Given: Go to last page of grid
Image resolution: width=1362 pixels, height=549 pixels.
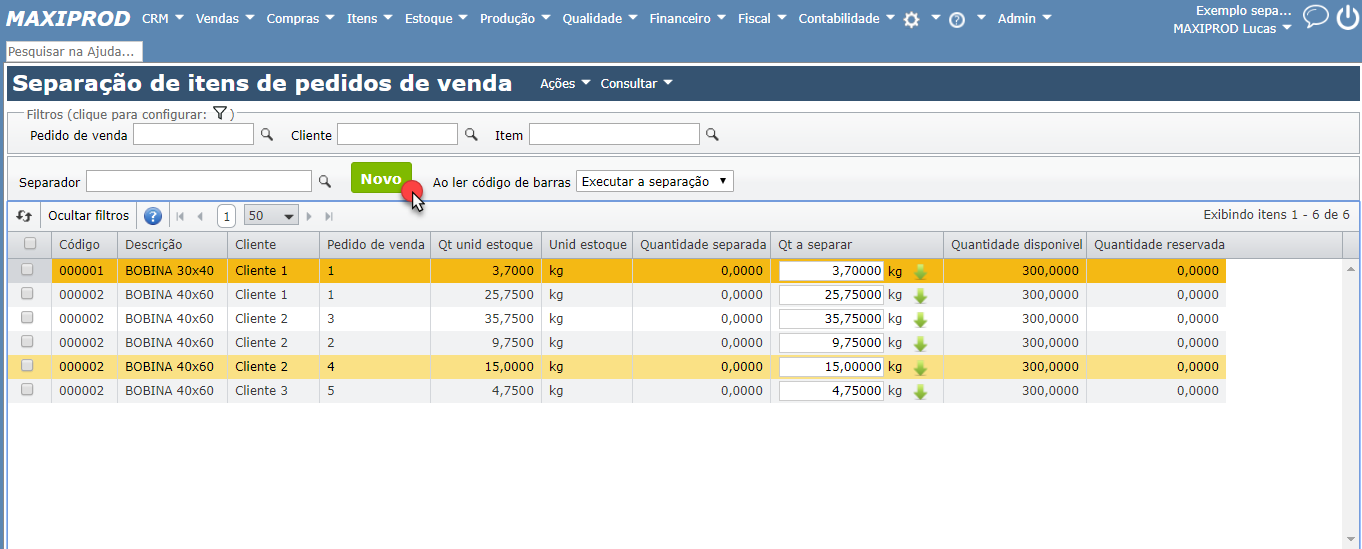Looking at the screenshot, I should point(329,216).
